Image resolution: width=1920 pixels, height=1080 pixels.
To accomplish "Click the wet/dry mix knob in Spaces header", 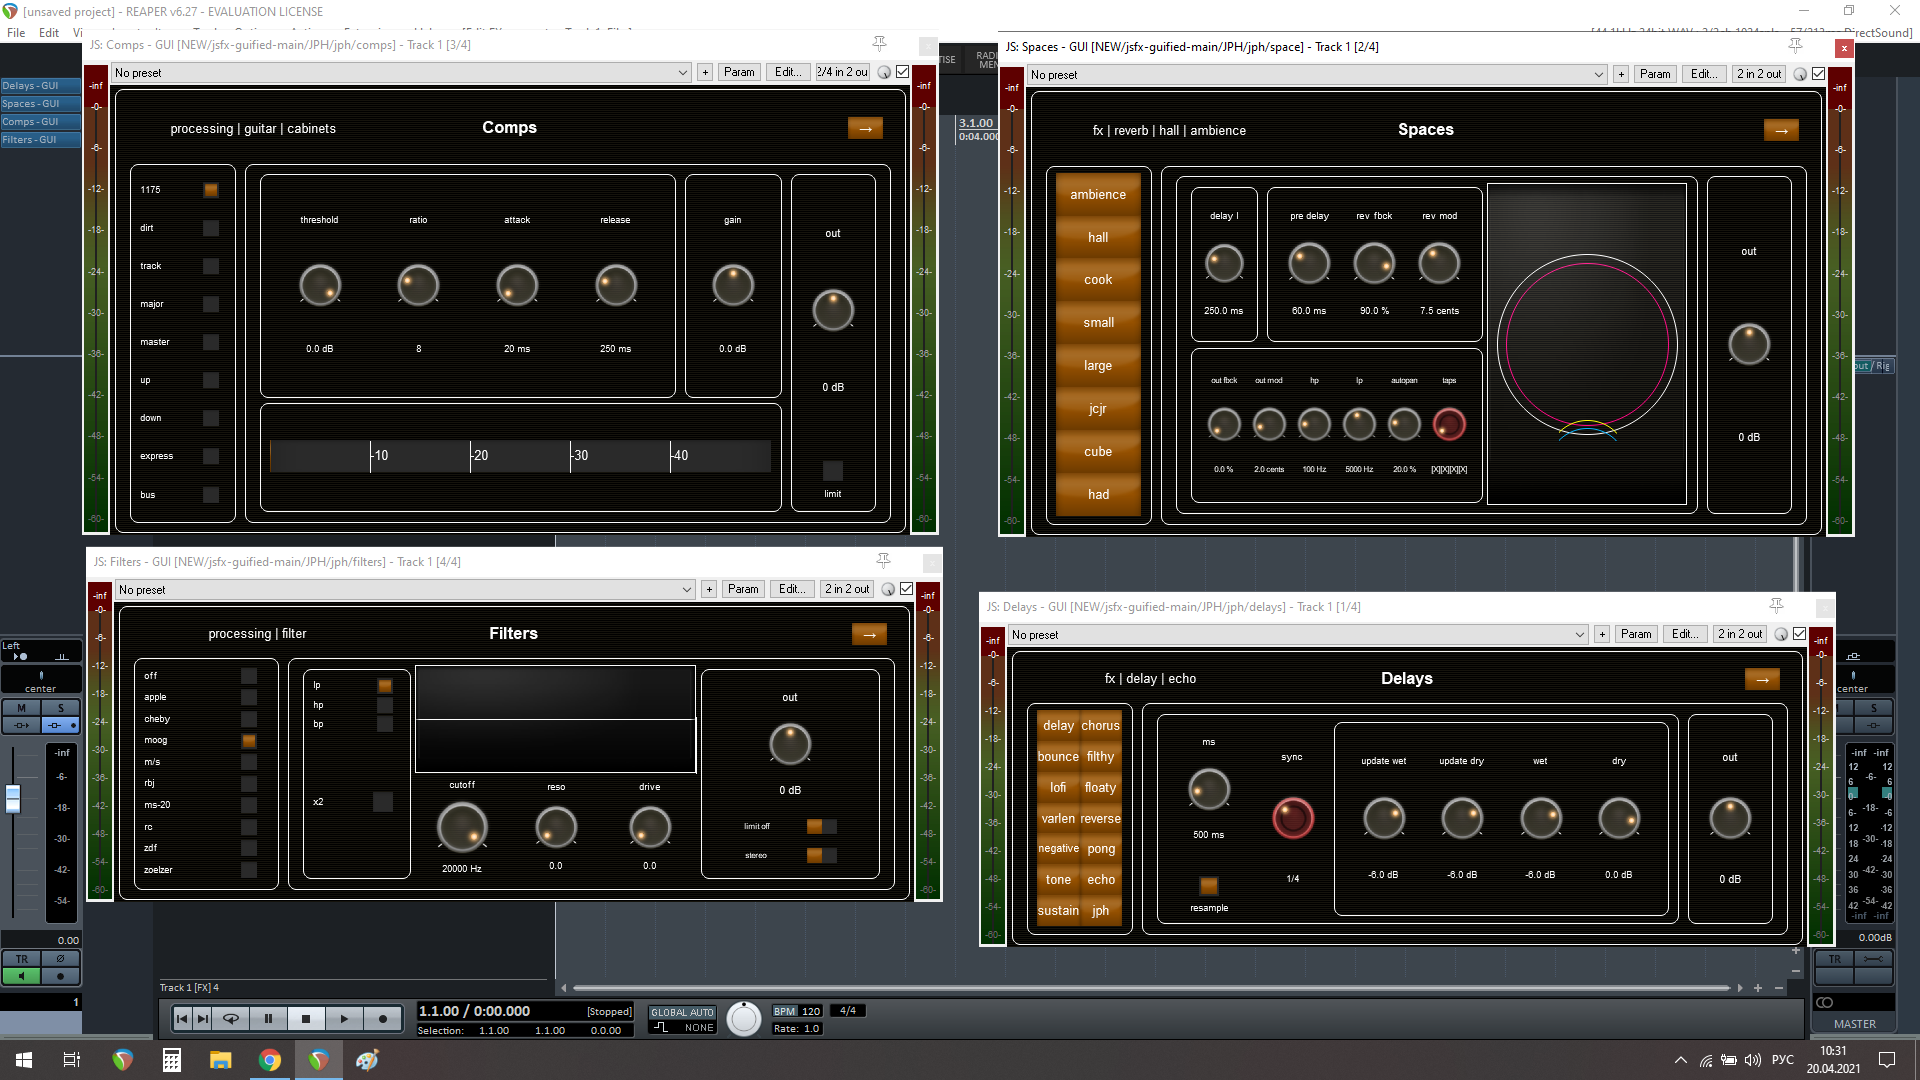I will click(1800, 74).
